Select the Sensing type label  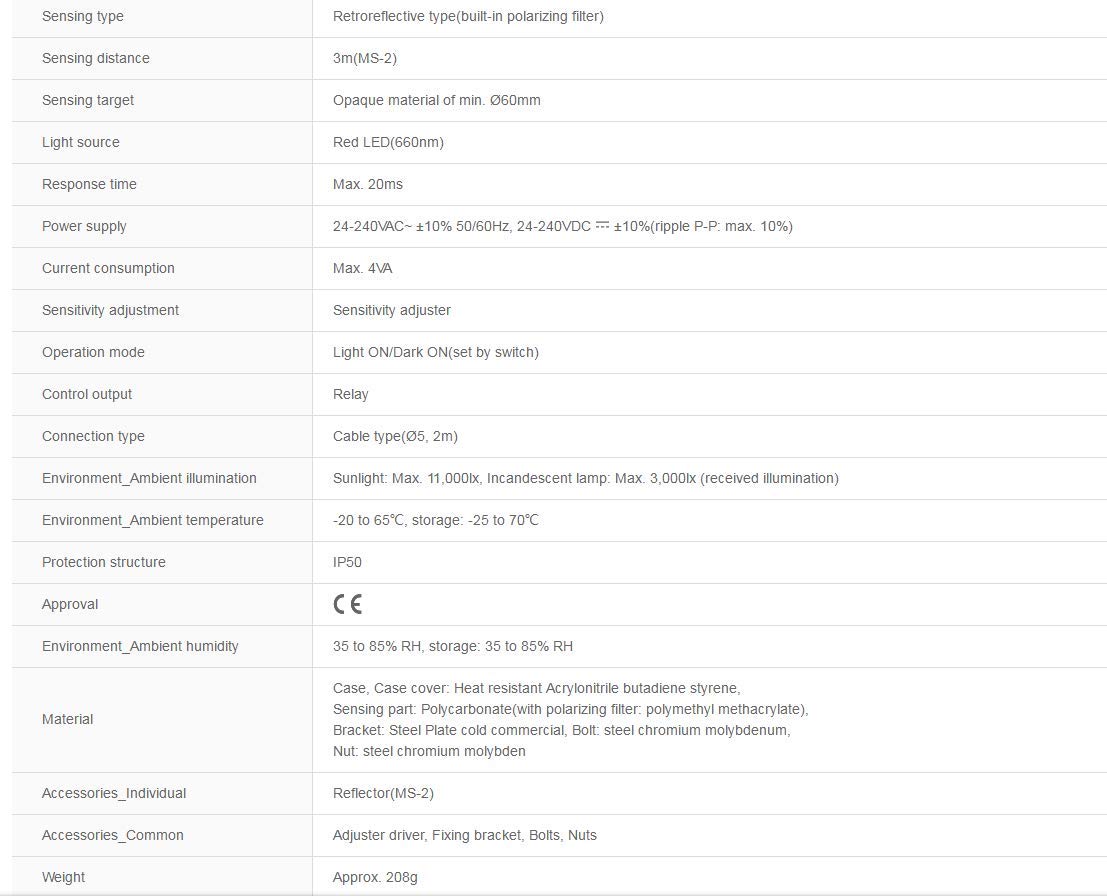(x=83, y=16)
